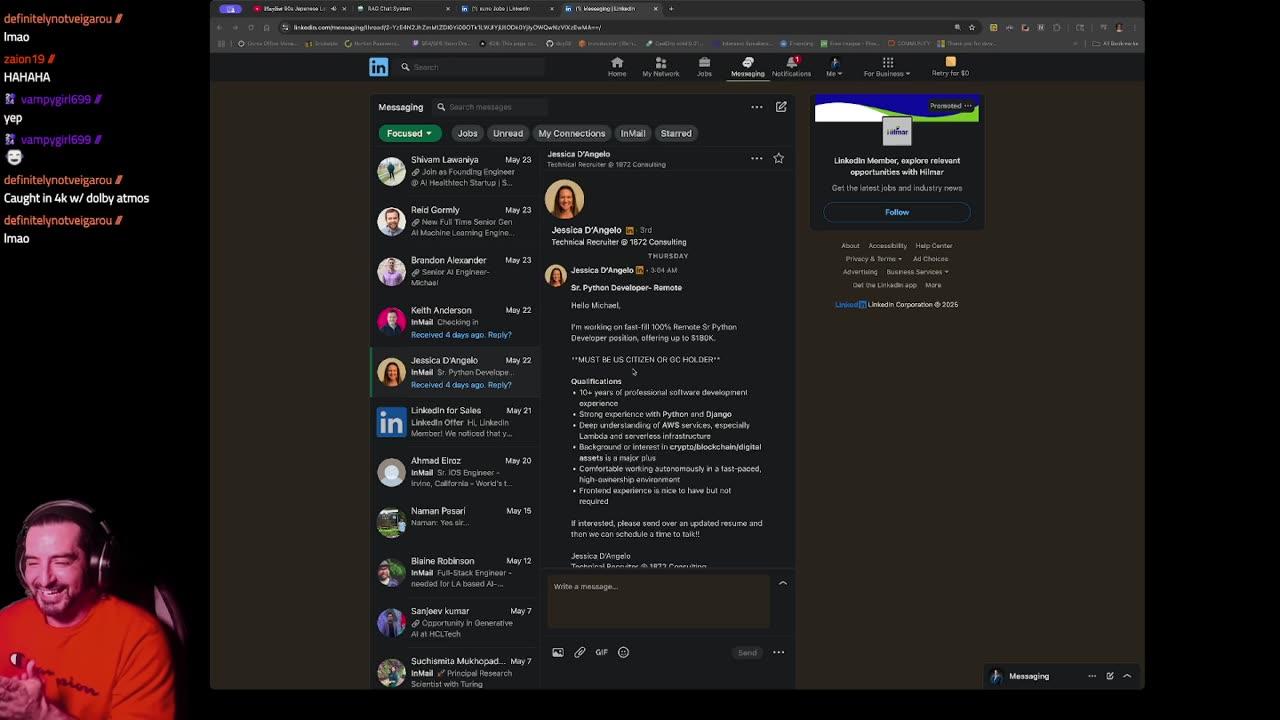Follow Hilmar in promoted ad
Viewport: 1280px width, 720px height.
click(x=897, y=212)
